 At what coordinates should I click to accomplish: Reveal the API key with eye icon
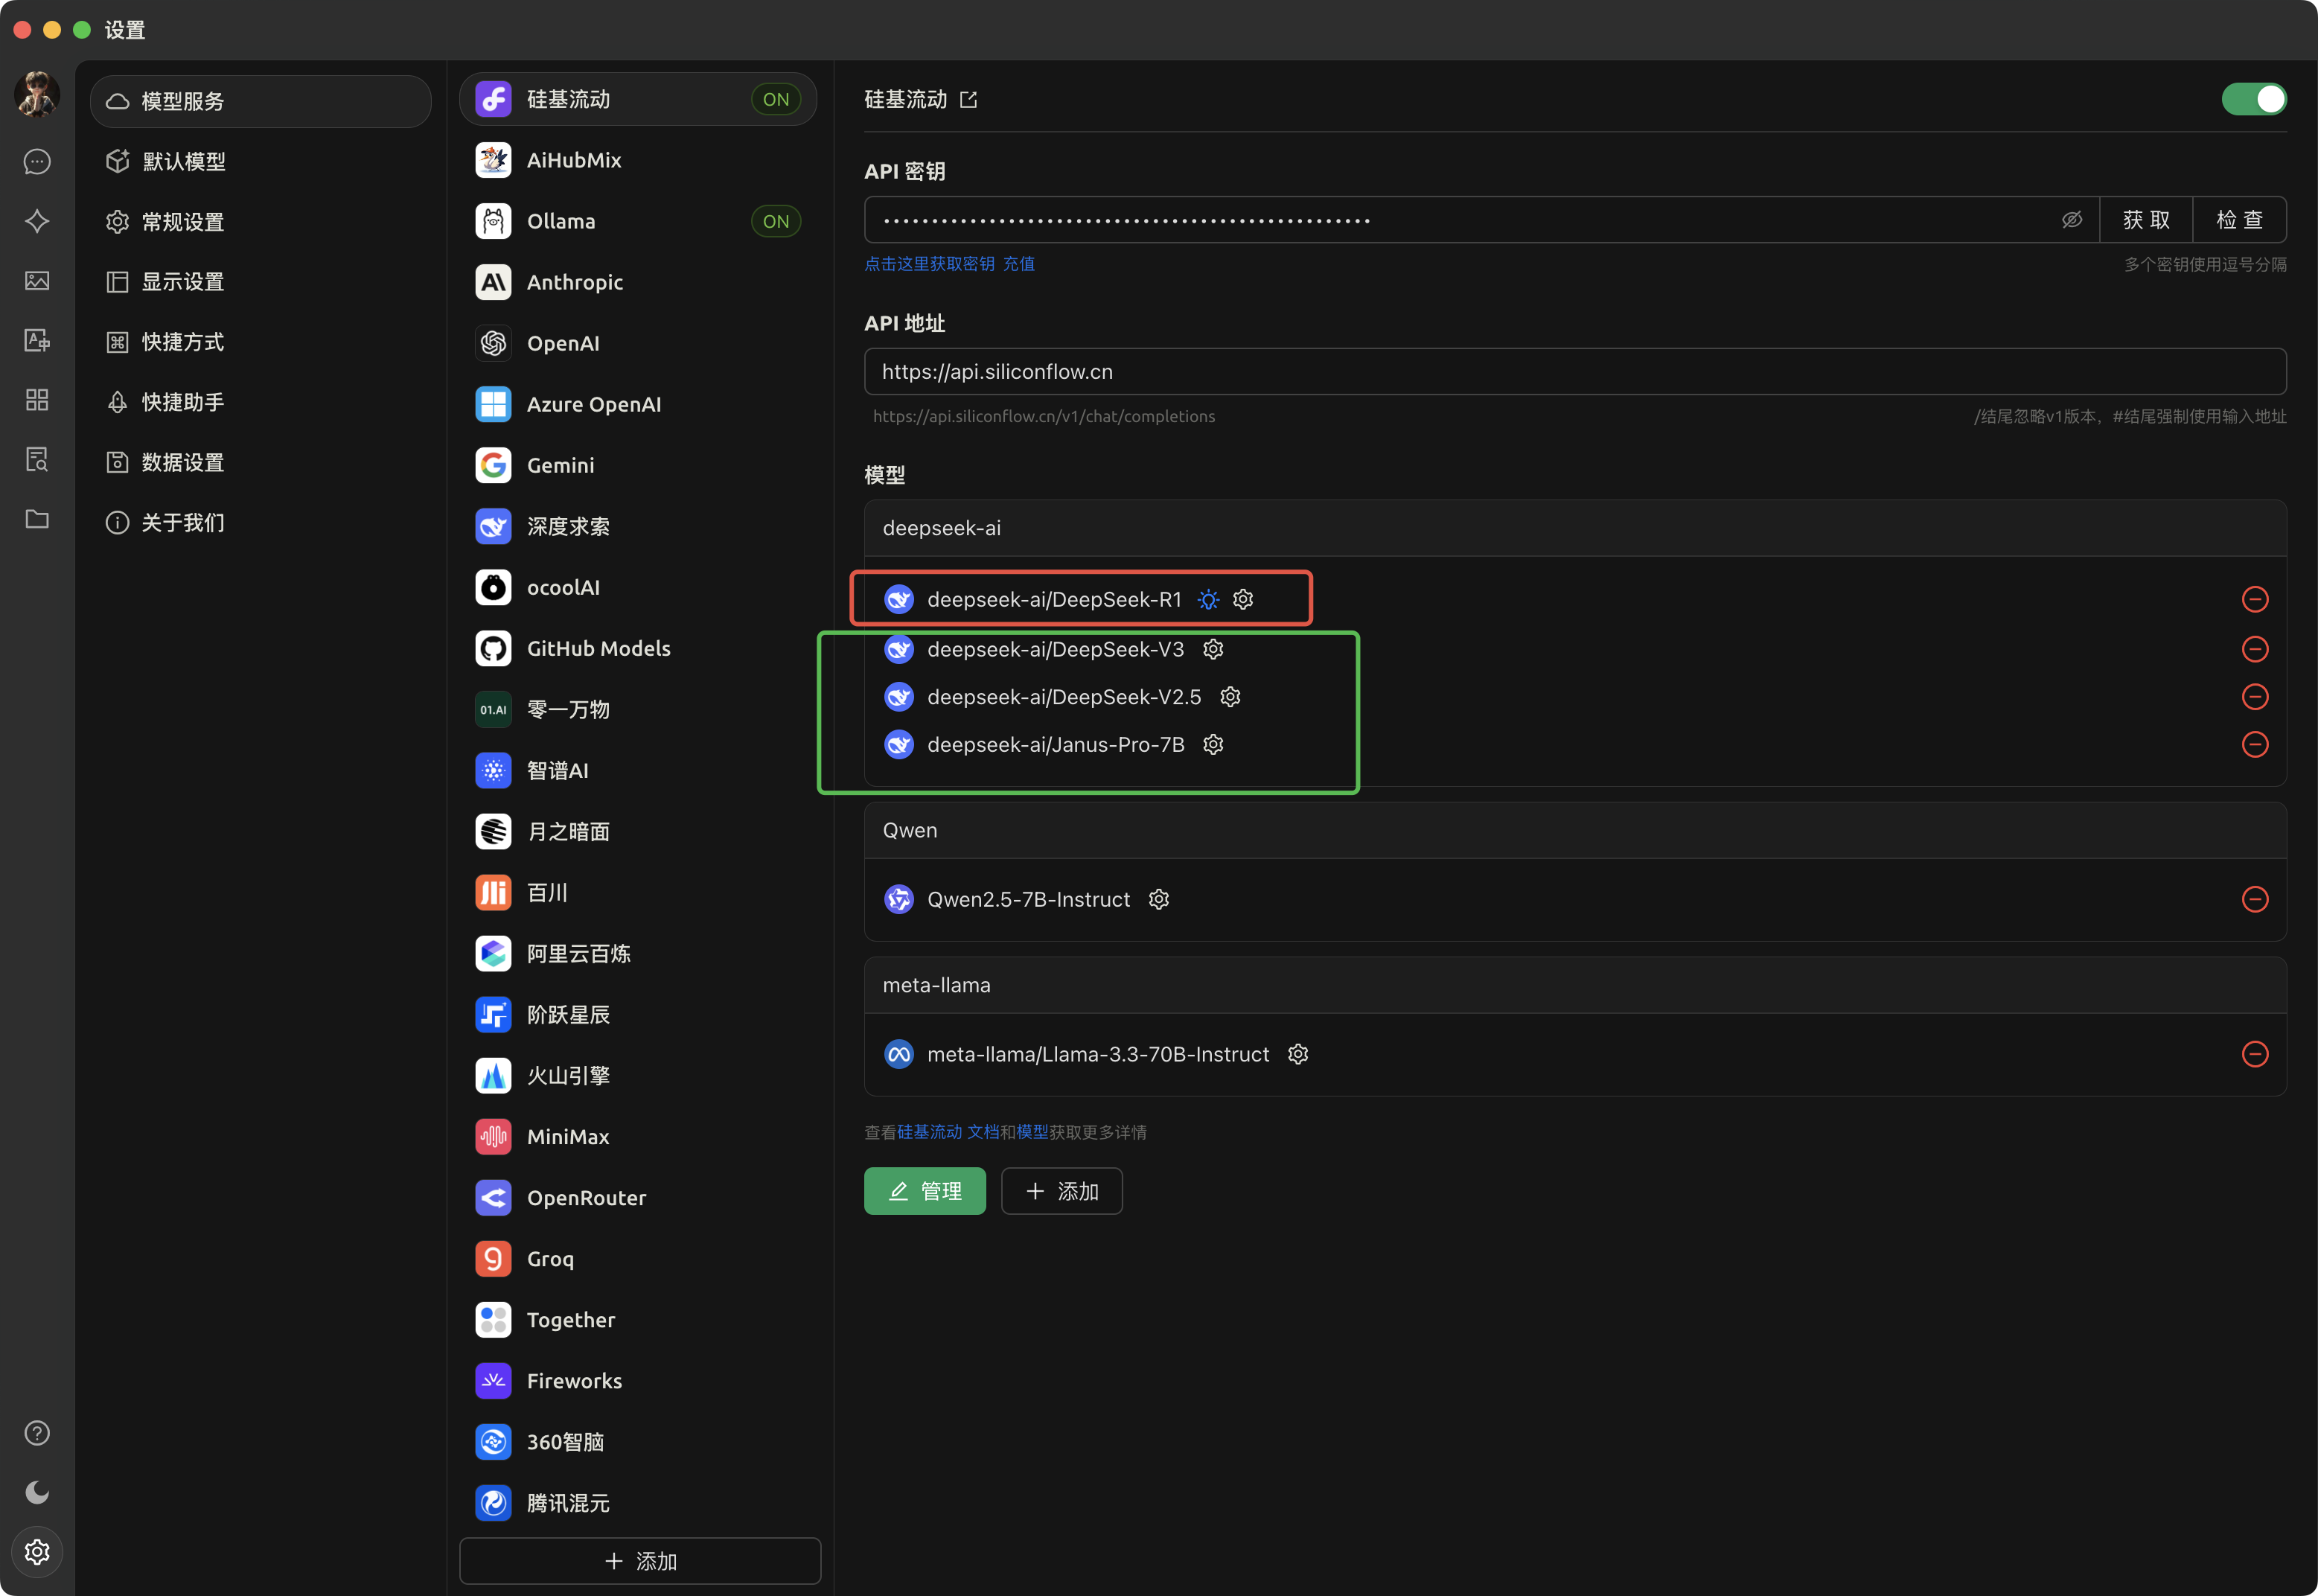[2071, 219]
